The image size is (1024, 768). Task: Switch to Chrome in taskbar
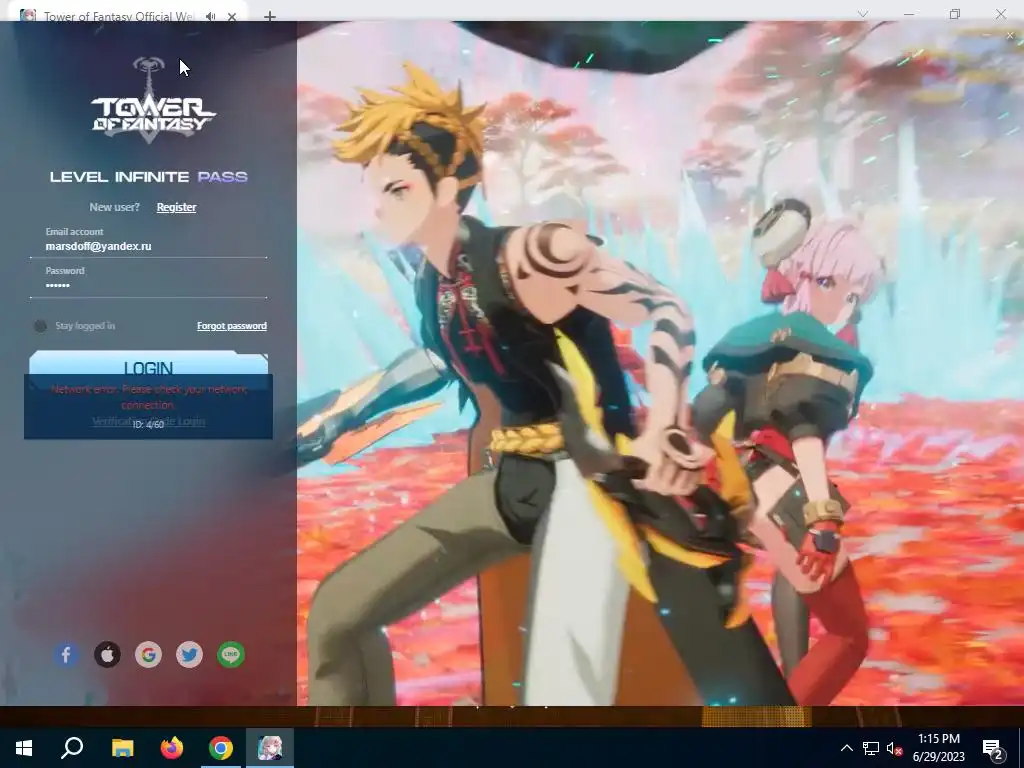pos(221,748)
